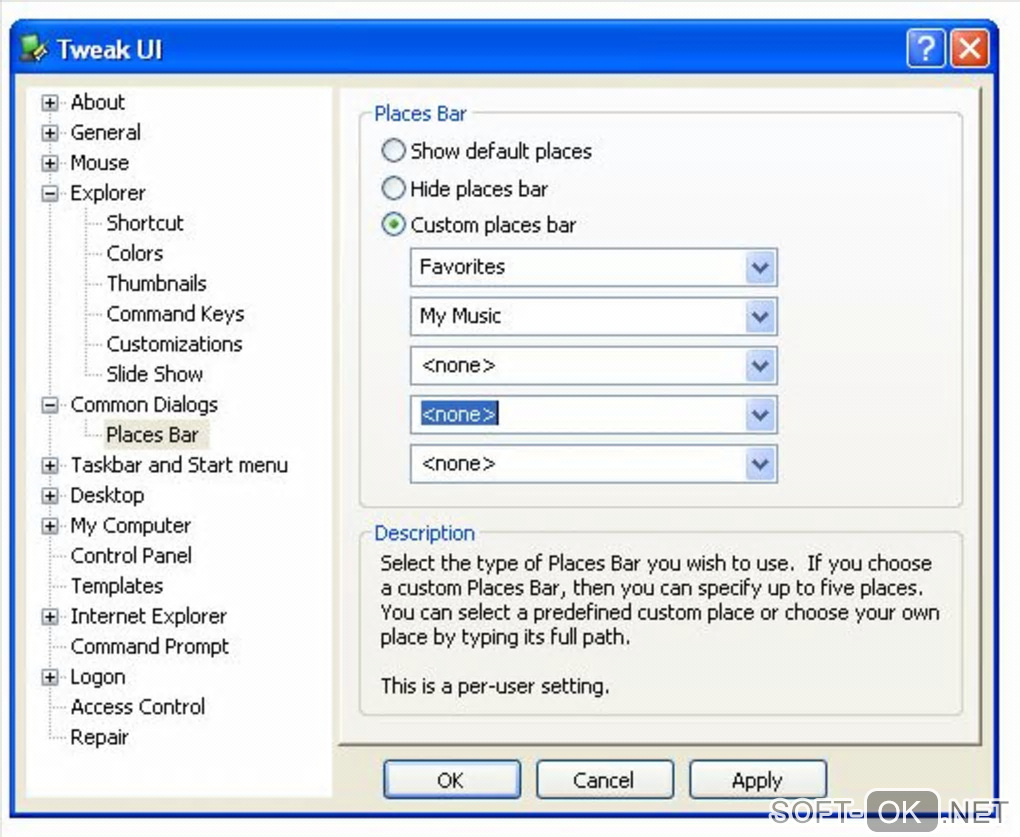Screen dimensions: 1020x837
Task: Open the last none dropdown arrow
Action: tap(760, 464)
